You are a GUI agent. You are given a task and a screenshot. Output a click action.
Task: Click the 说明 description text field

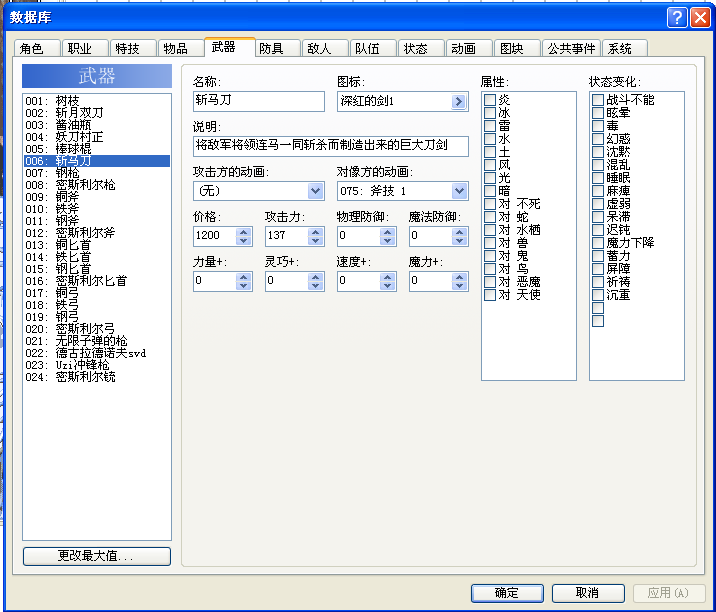pos(331,146)
